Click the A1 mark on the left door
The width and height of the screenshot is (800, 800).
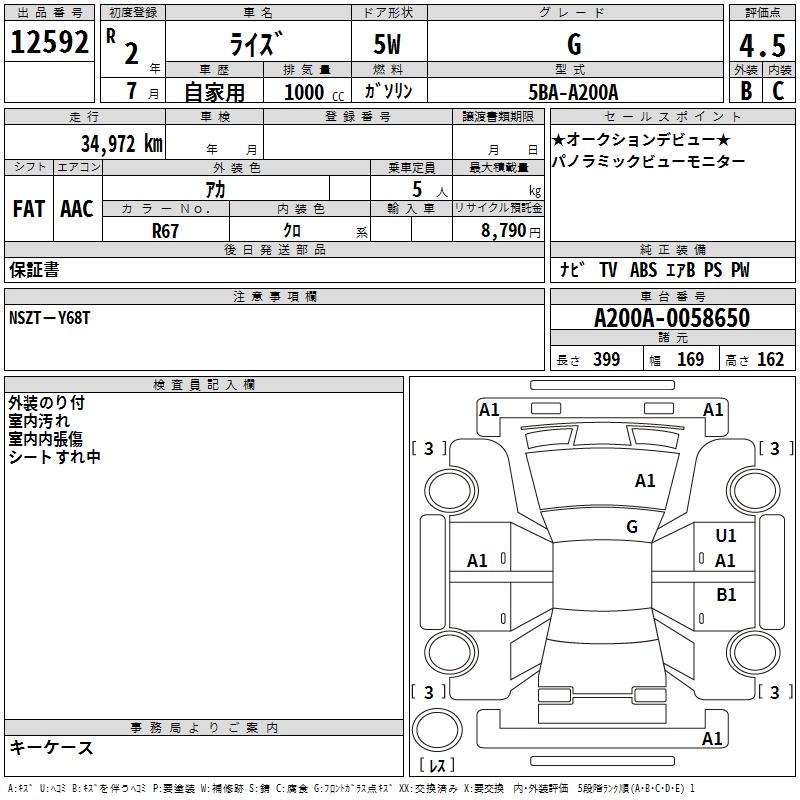click(x=477, y=561)
